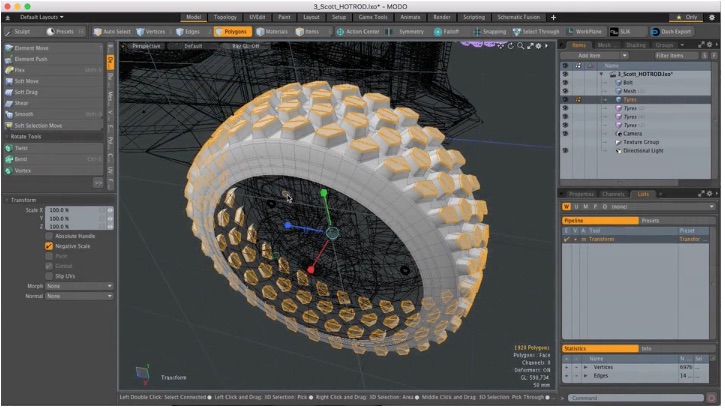Toggle visibility of Directional Light
725x408 pixels.
coord(565,151)
